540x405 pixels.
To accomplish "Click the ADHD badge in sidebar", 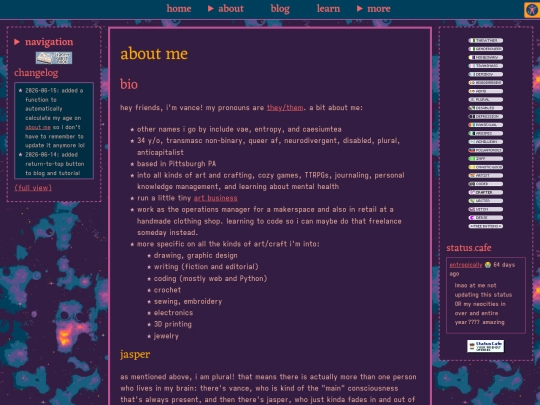I will pos(486,91).
